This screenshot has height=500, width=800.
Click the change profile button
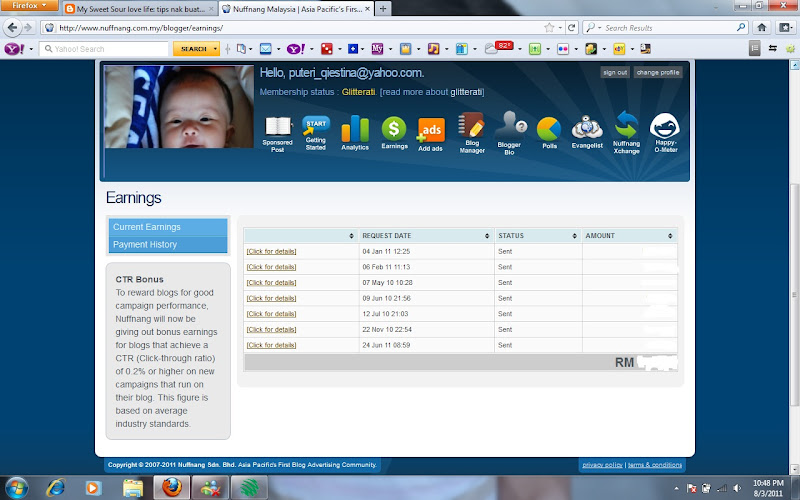pyautogui.click(x=658, y=72)
